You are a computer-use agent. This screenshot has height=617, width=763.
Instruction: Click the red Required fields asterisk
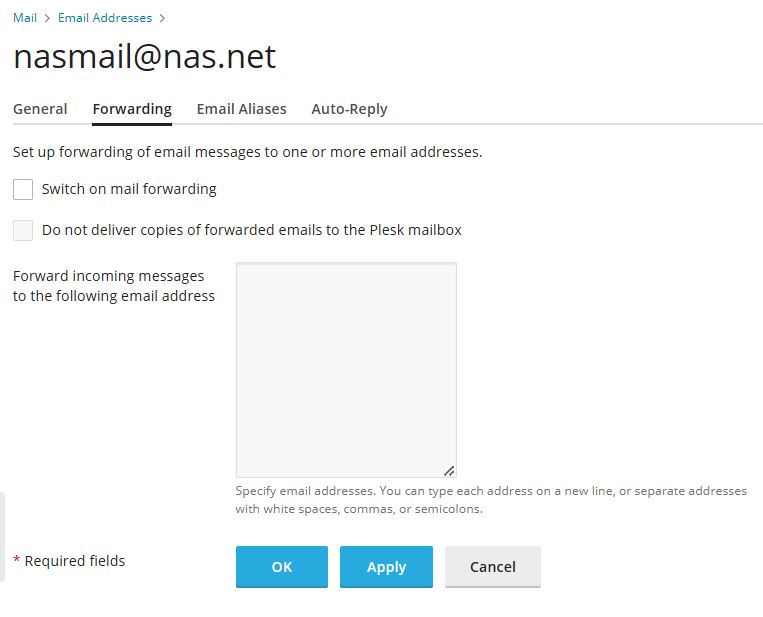click(x=16, y=561)
